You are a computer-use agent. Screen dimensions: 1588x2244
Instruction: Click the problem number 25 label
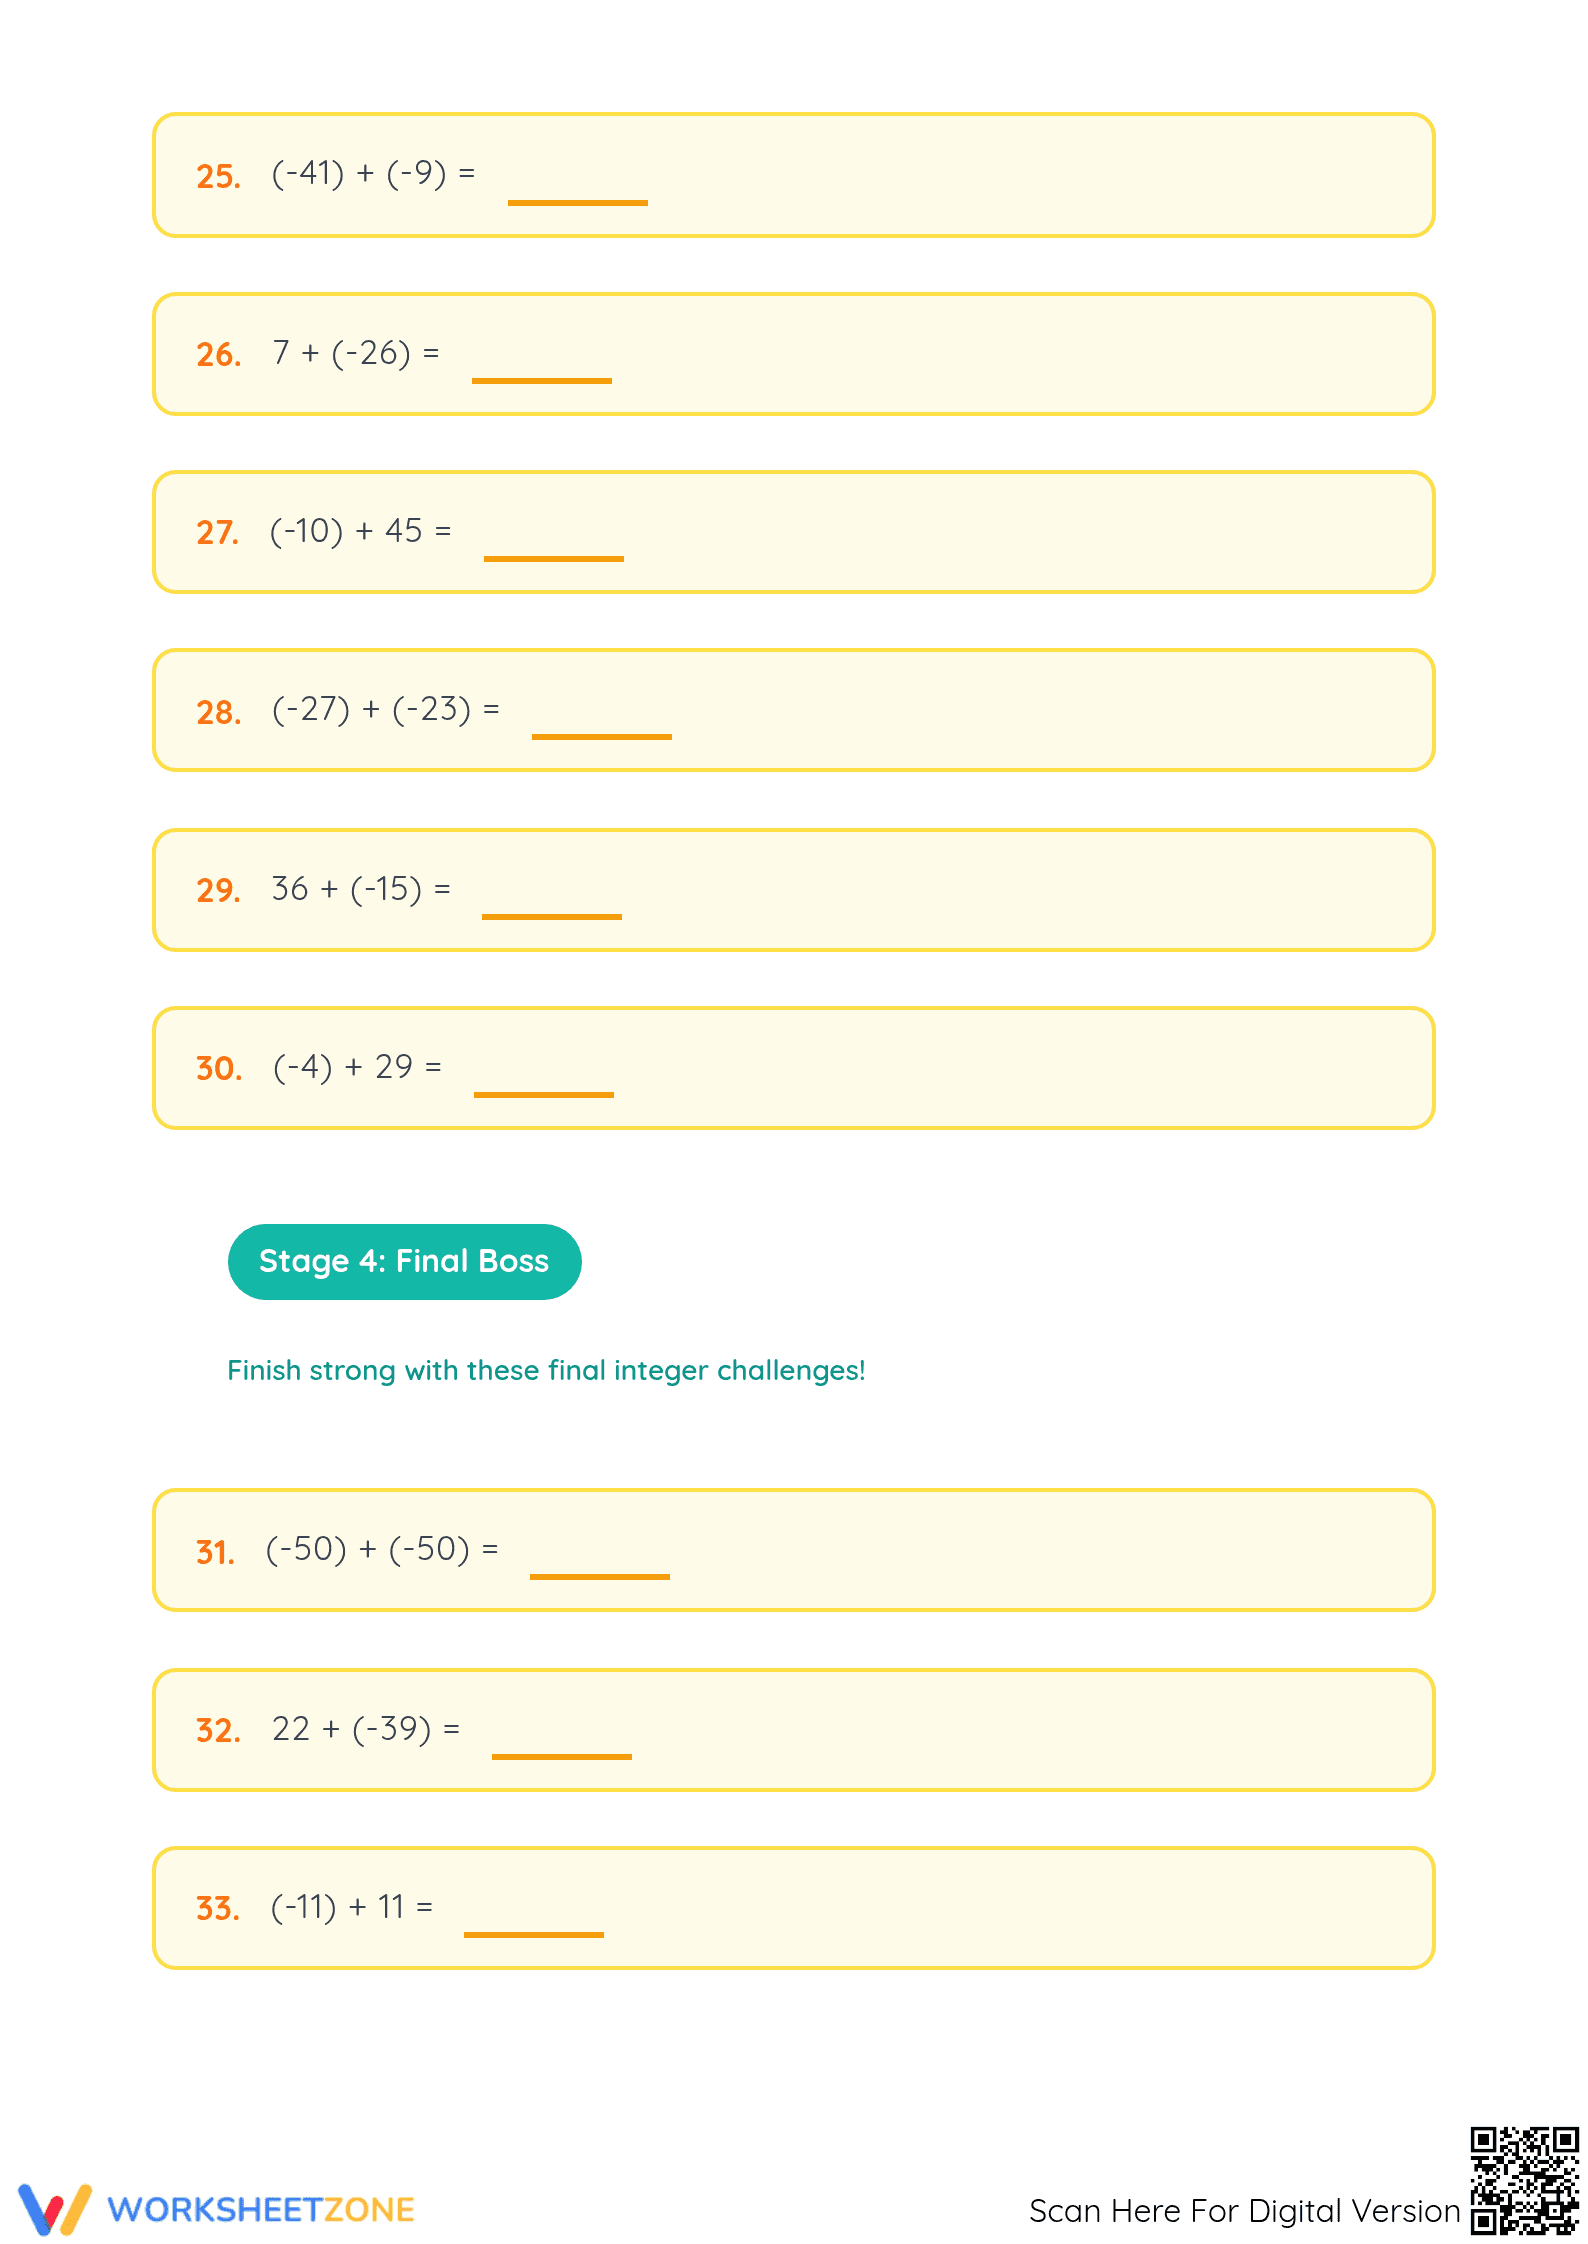tap(218, 176)
